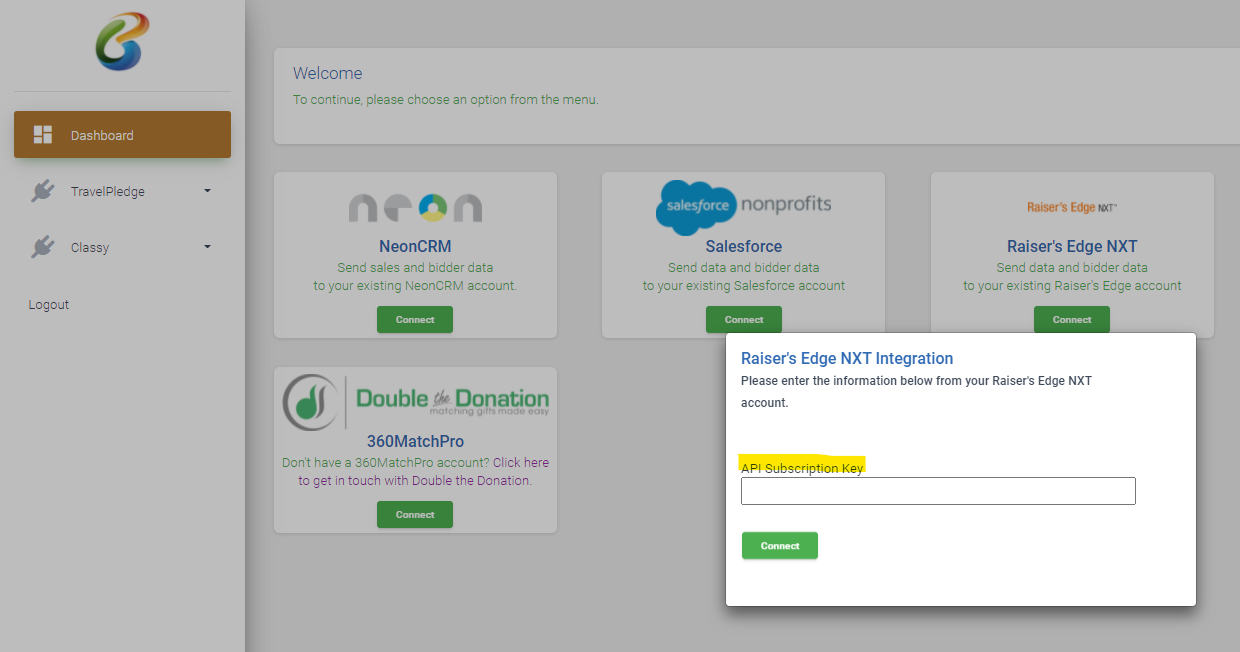Click the Salesforce card title
1240x652 pixels.
(x=744, y=246)
